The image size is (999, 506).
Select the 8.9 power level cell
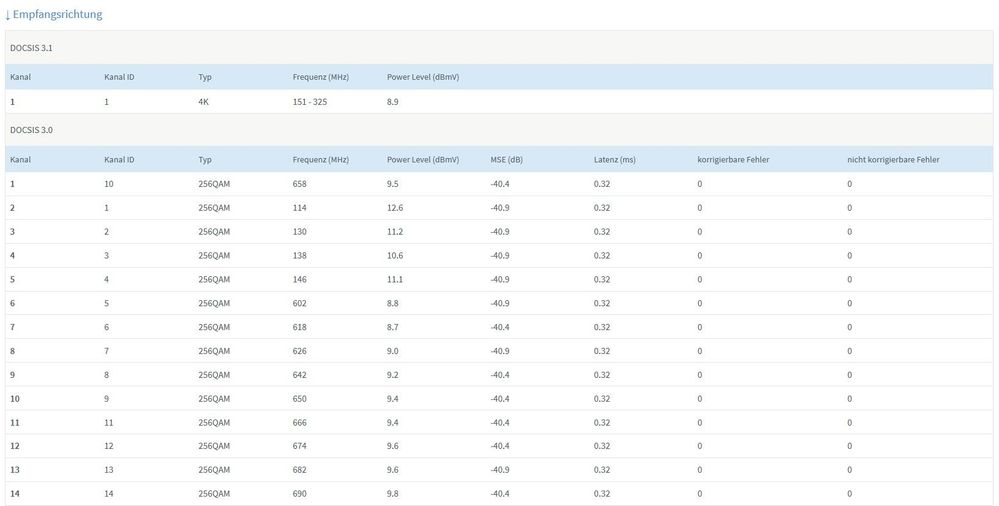click(x=393, y=101)
